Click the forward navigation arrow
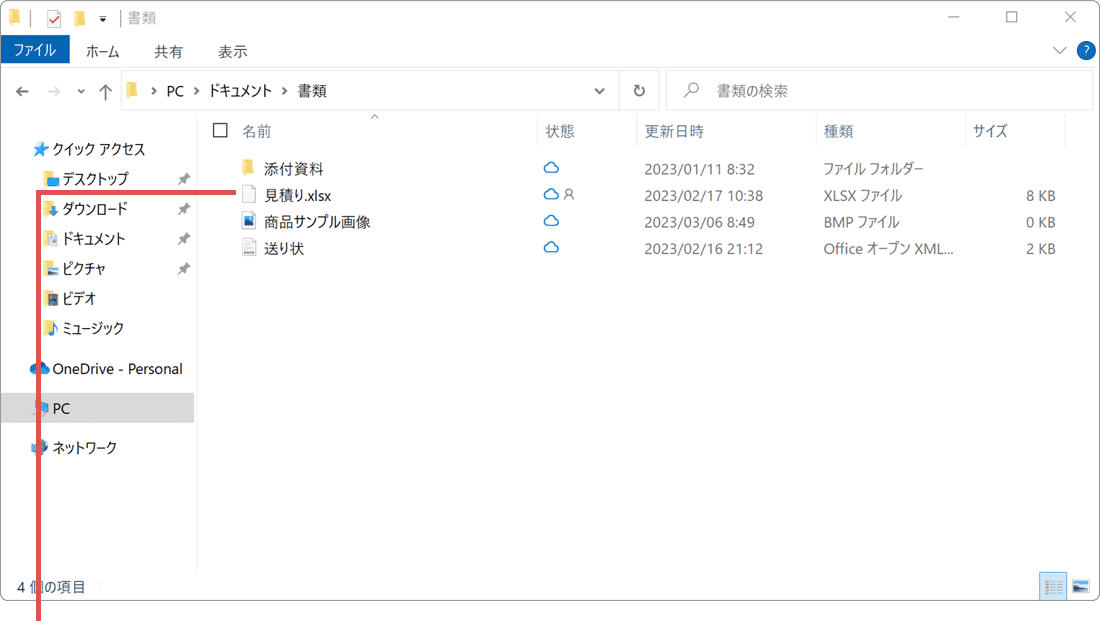The image size is (1100, 621). click(x=54, y=91)
